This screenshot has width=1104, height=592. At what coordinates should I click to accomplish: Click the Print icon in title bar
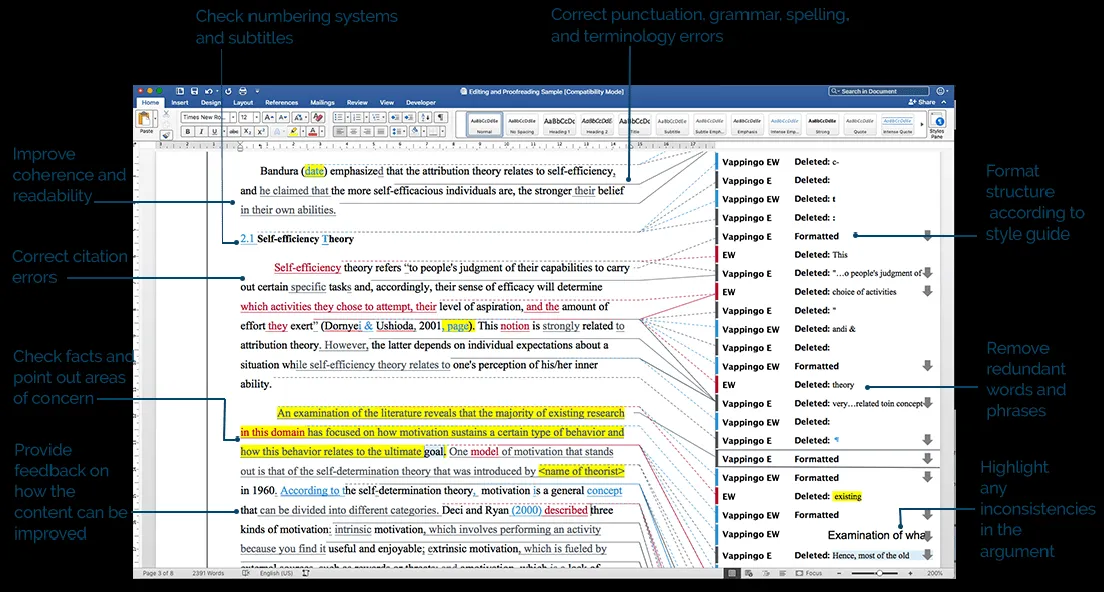(x=243, y=92)
